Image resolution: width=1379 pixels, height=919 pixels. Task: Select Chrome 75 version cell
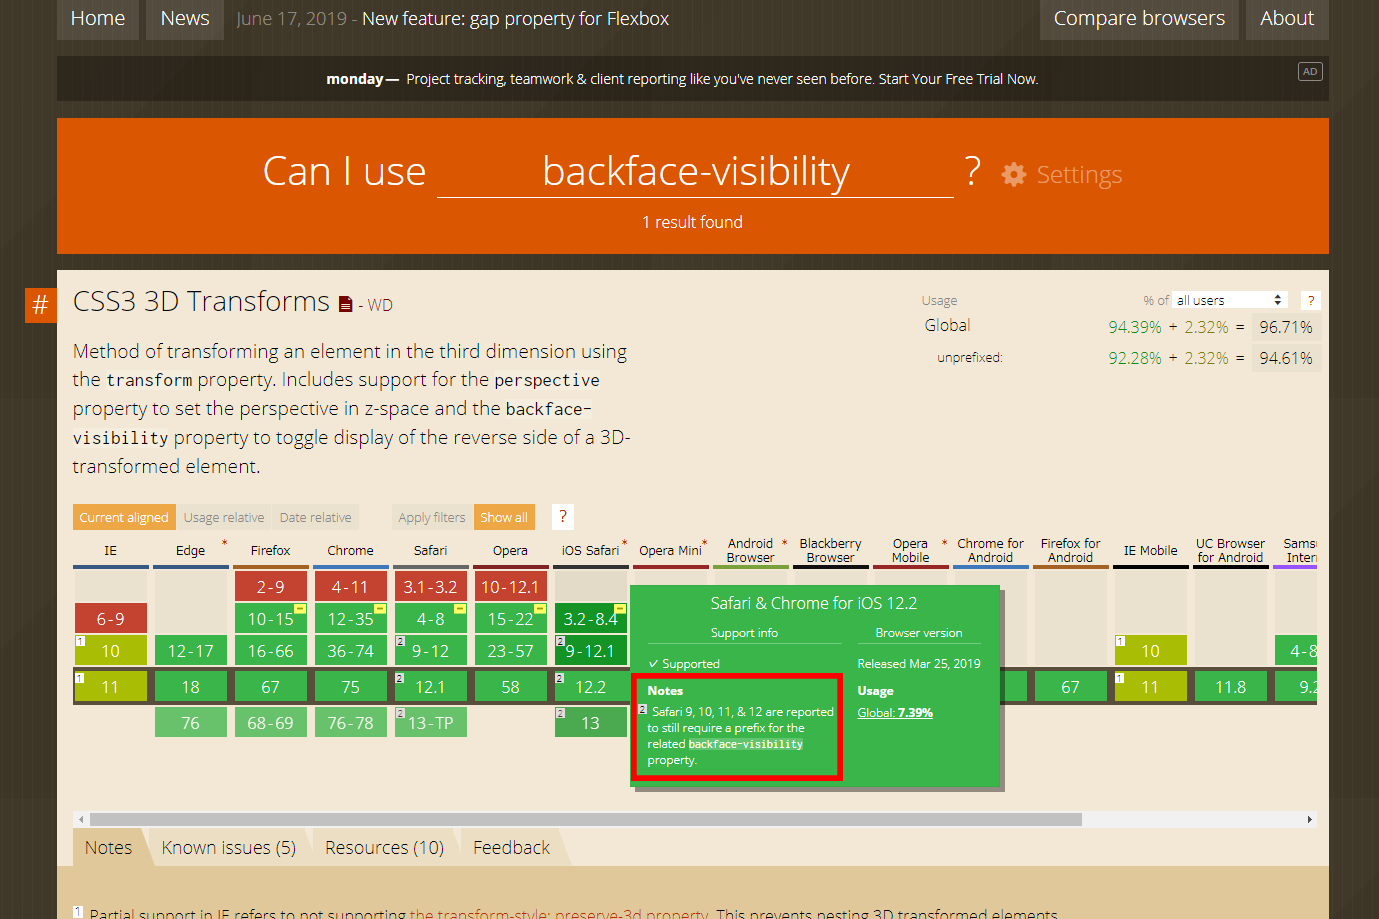pyautogui.click(x=351, y=687)
